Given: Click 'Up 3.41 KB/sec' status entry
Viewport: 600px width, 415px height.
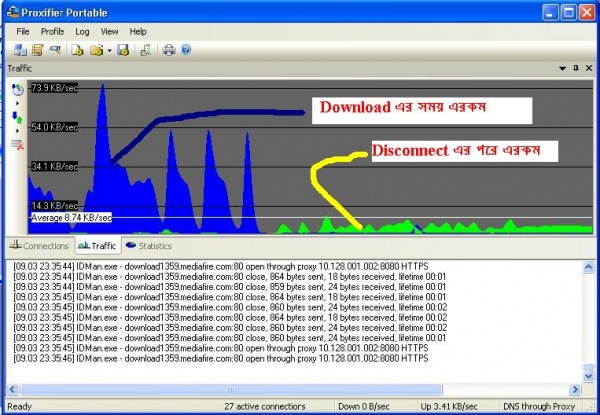Looking at the screenshot, I should 449,406.
